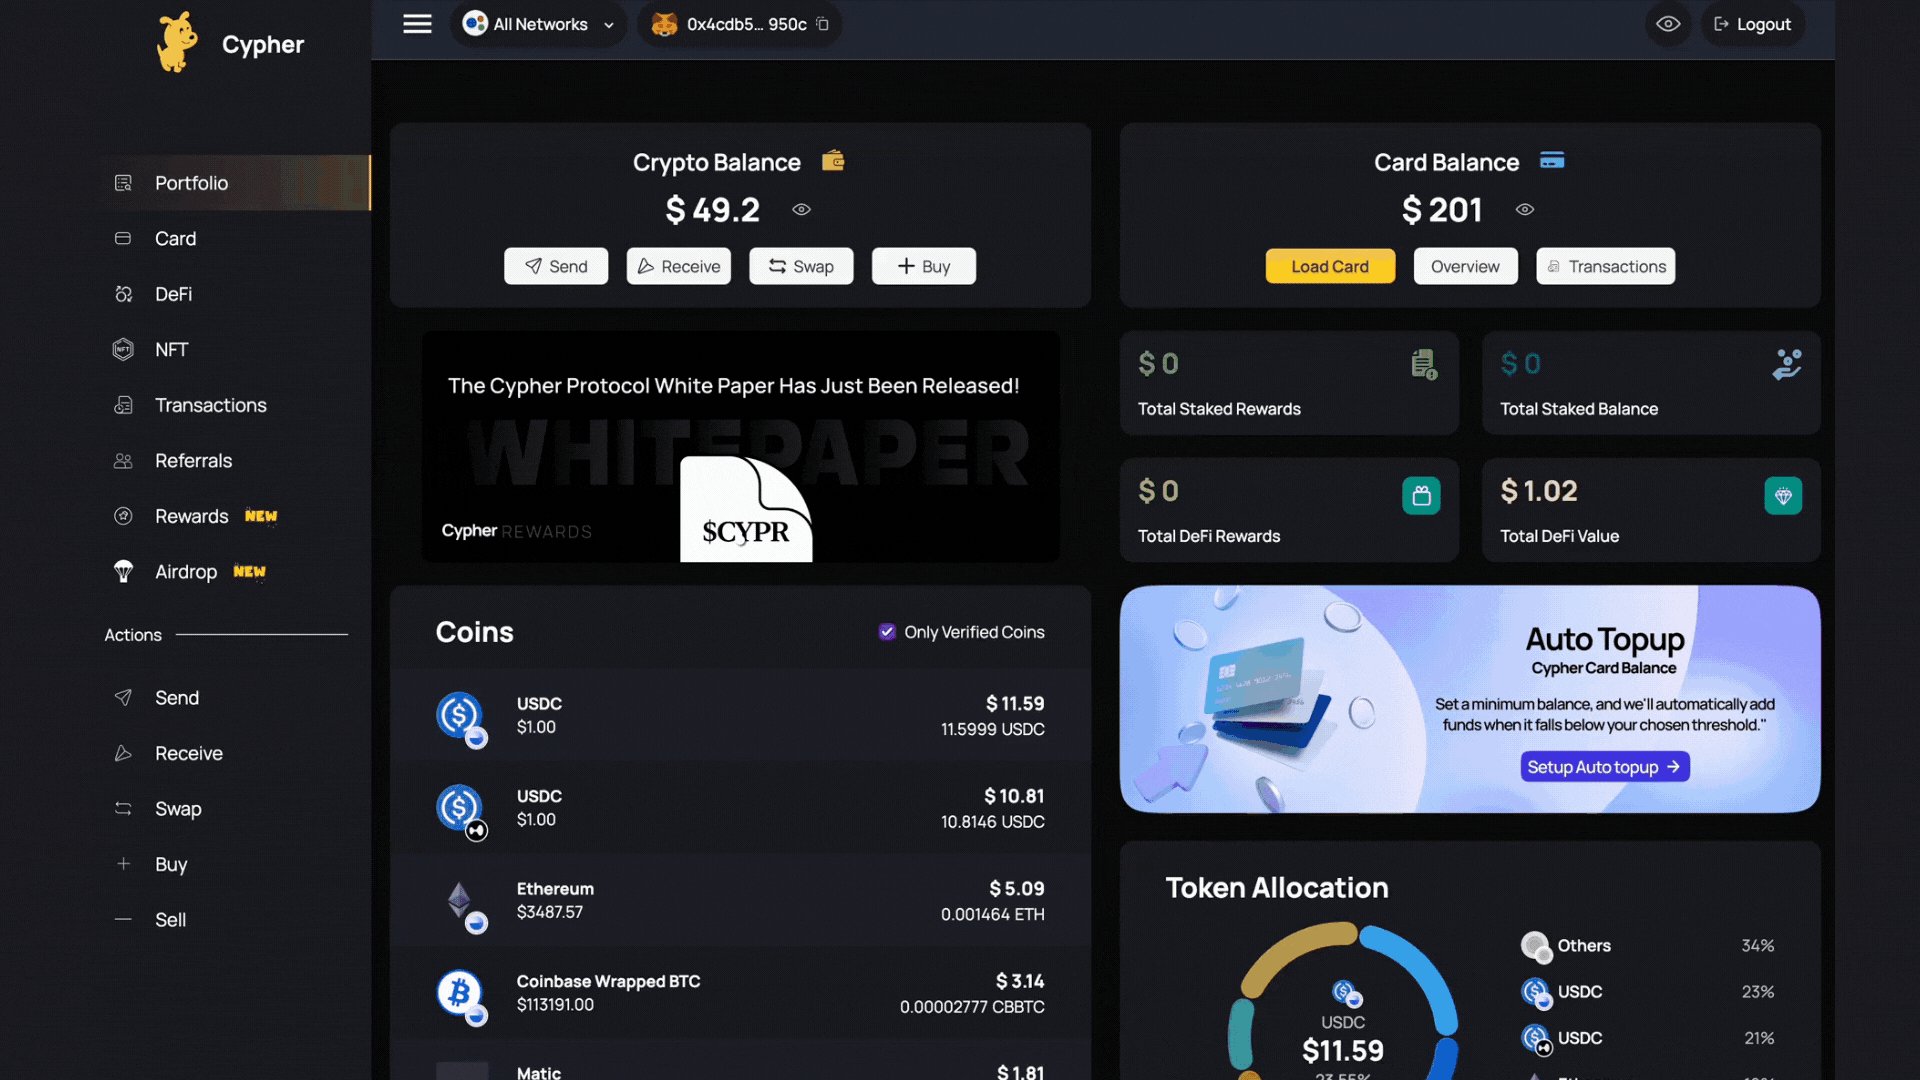
Task: Click the Coinbase Wrapped BTC coin icon
Action: pyautogui.click(x=460, y=993)
